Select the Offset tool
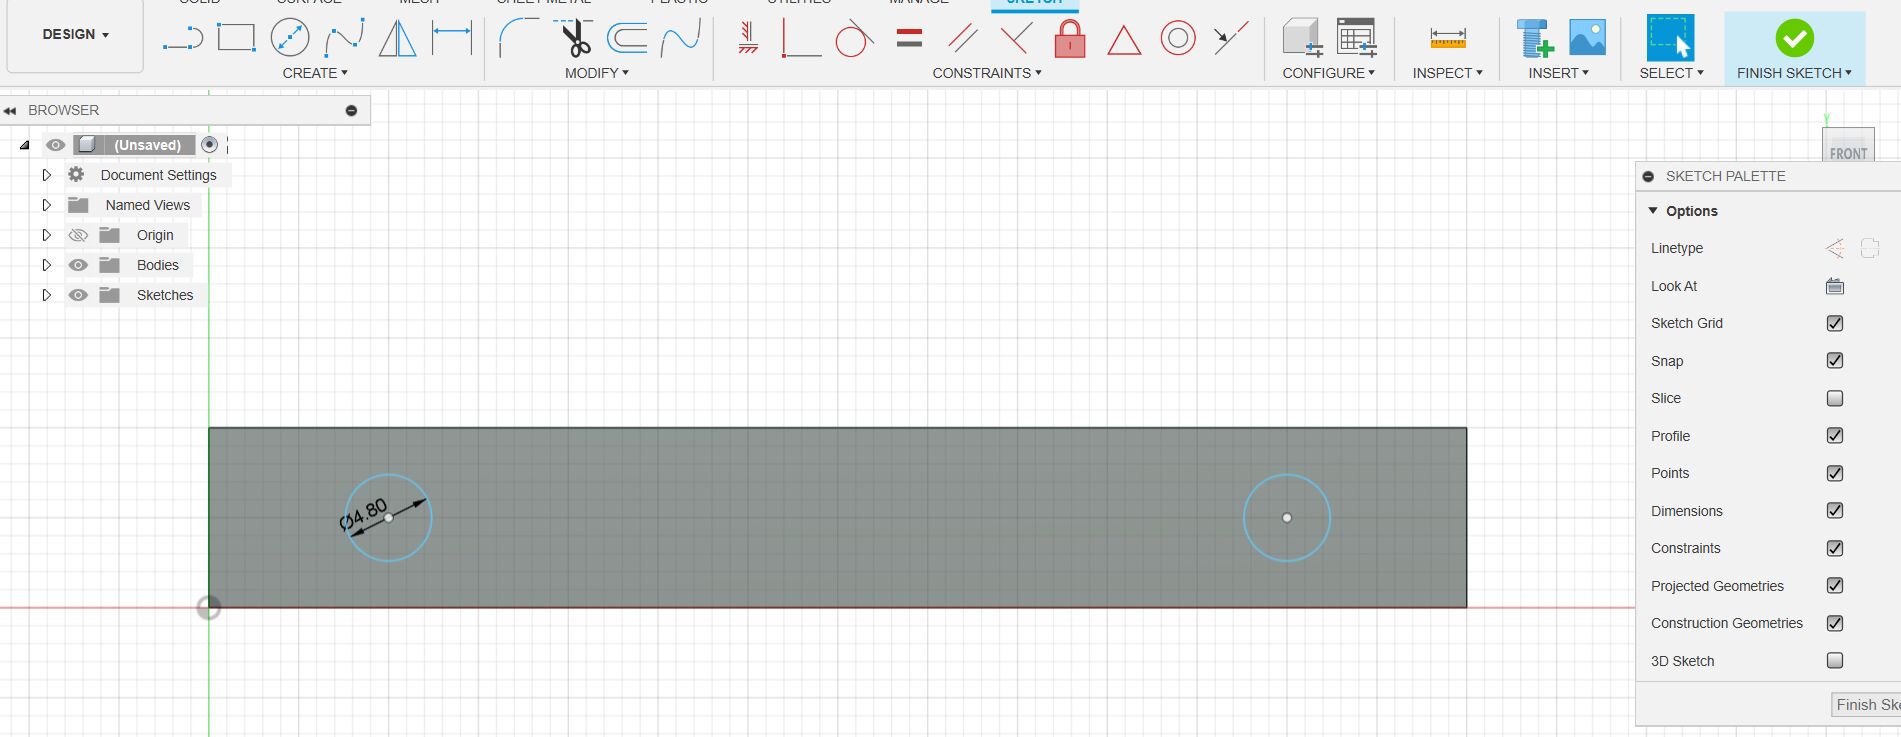The width and height of the screenshot is (1901, 737). click(628, 38)
